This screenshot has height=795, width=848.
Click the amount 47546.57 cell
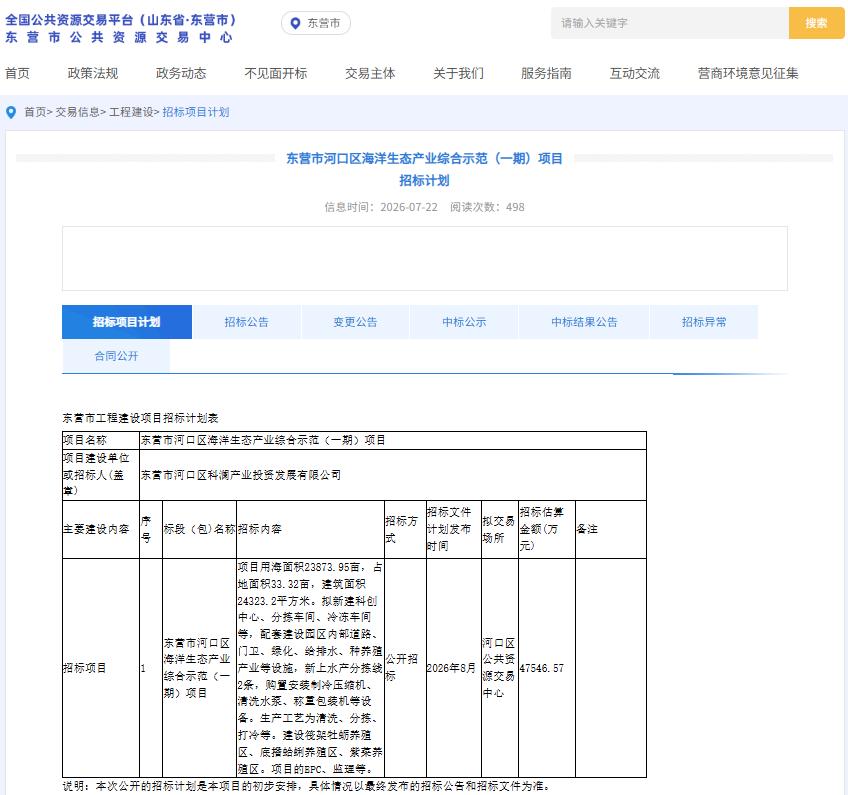pos(547,668)
